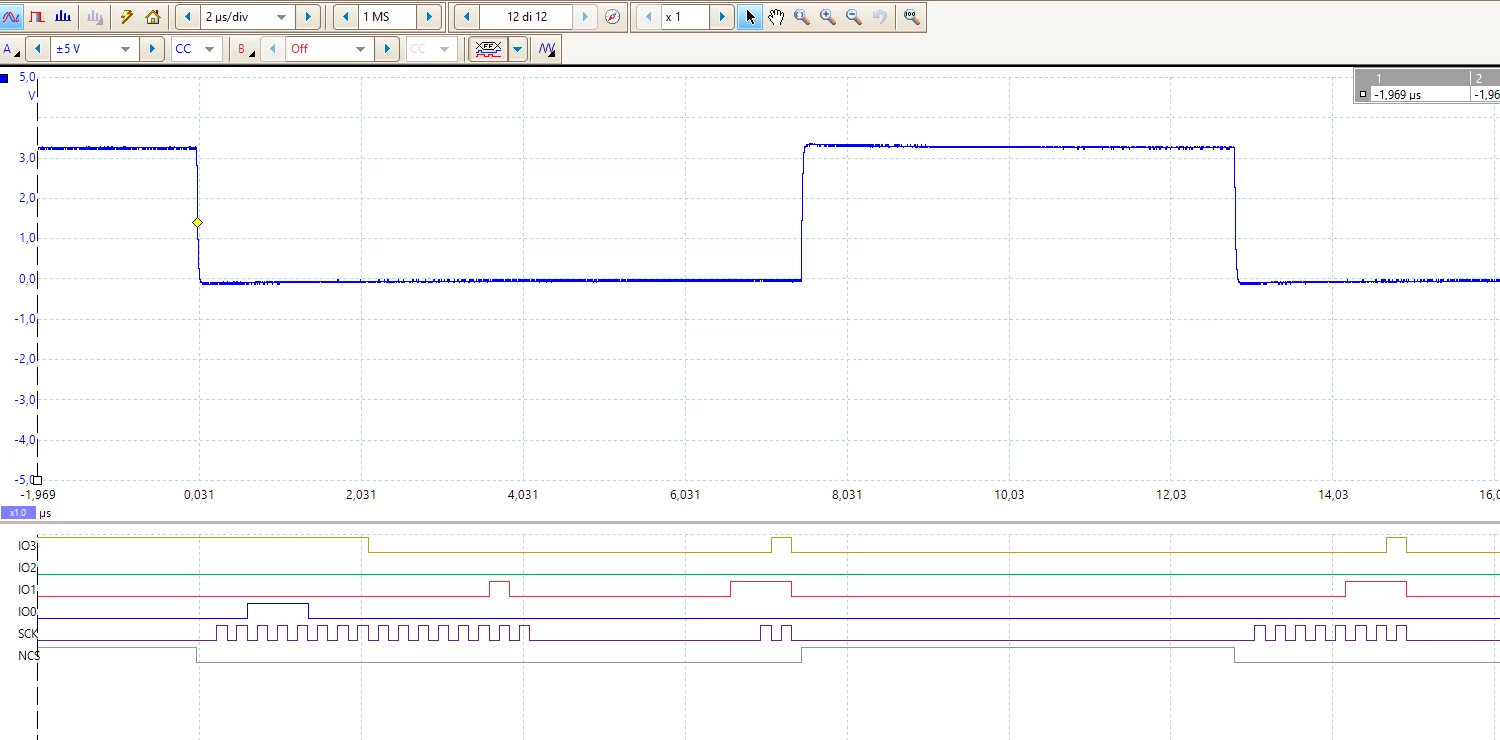This screenshot has height=740, width=1500.
Task: Open the buffer navigator compass icon
Action: tap(613, 17)
